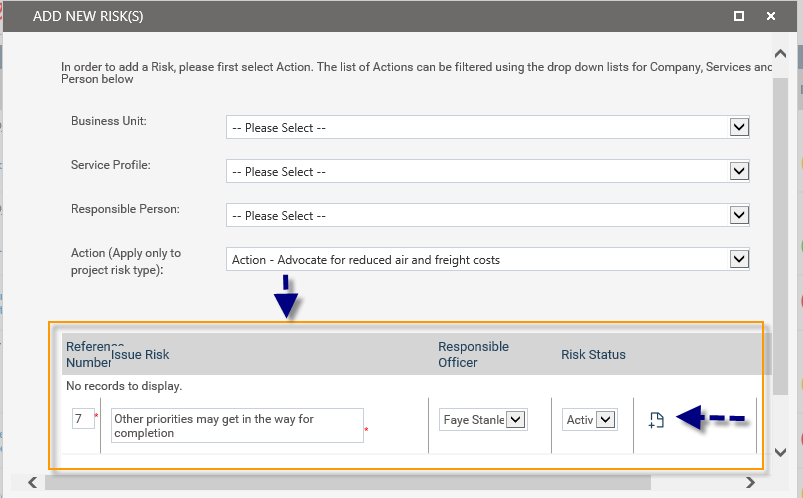The width and height of the screenshot is (803, 498).
Task: Open the Responsible Person dropdown
Action: 739,215
